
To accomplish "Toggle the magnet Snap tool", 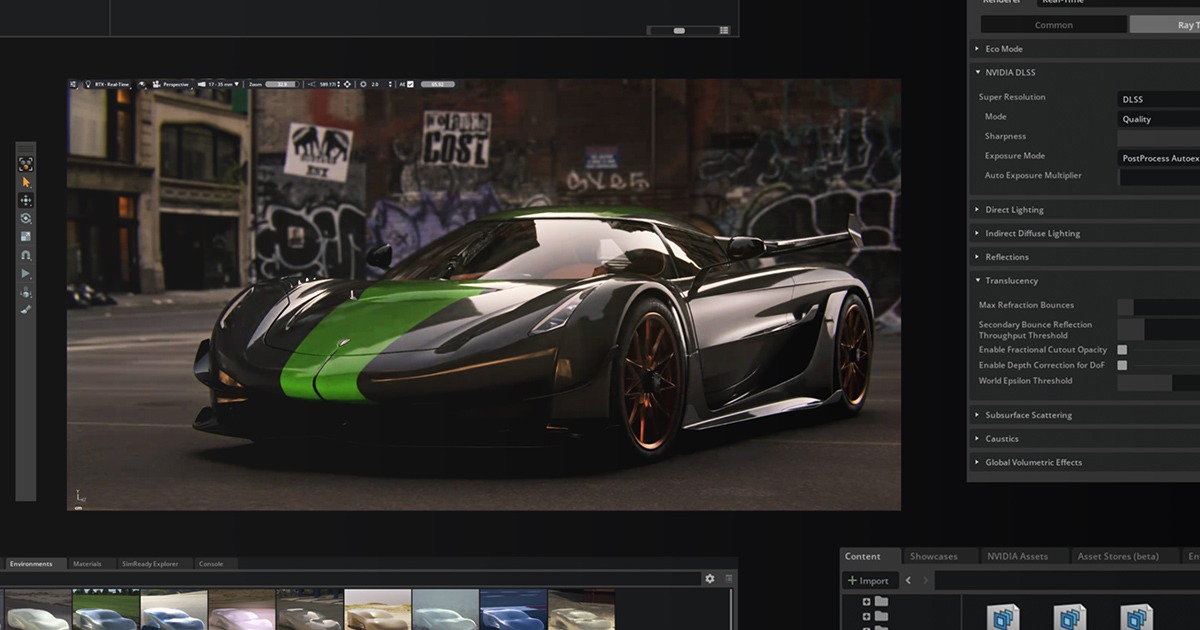I will point(26,255).
